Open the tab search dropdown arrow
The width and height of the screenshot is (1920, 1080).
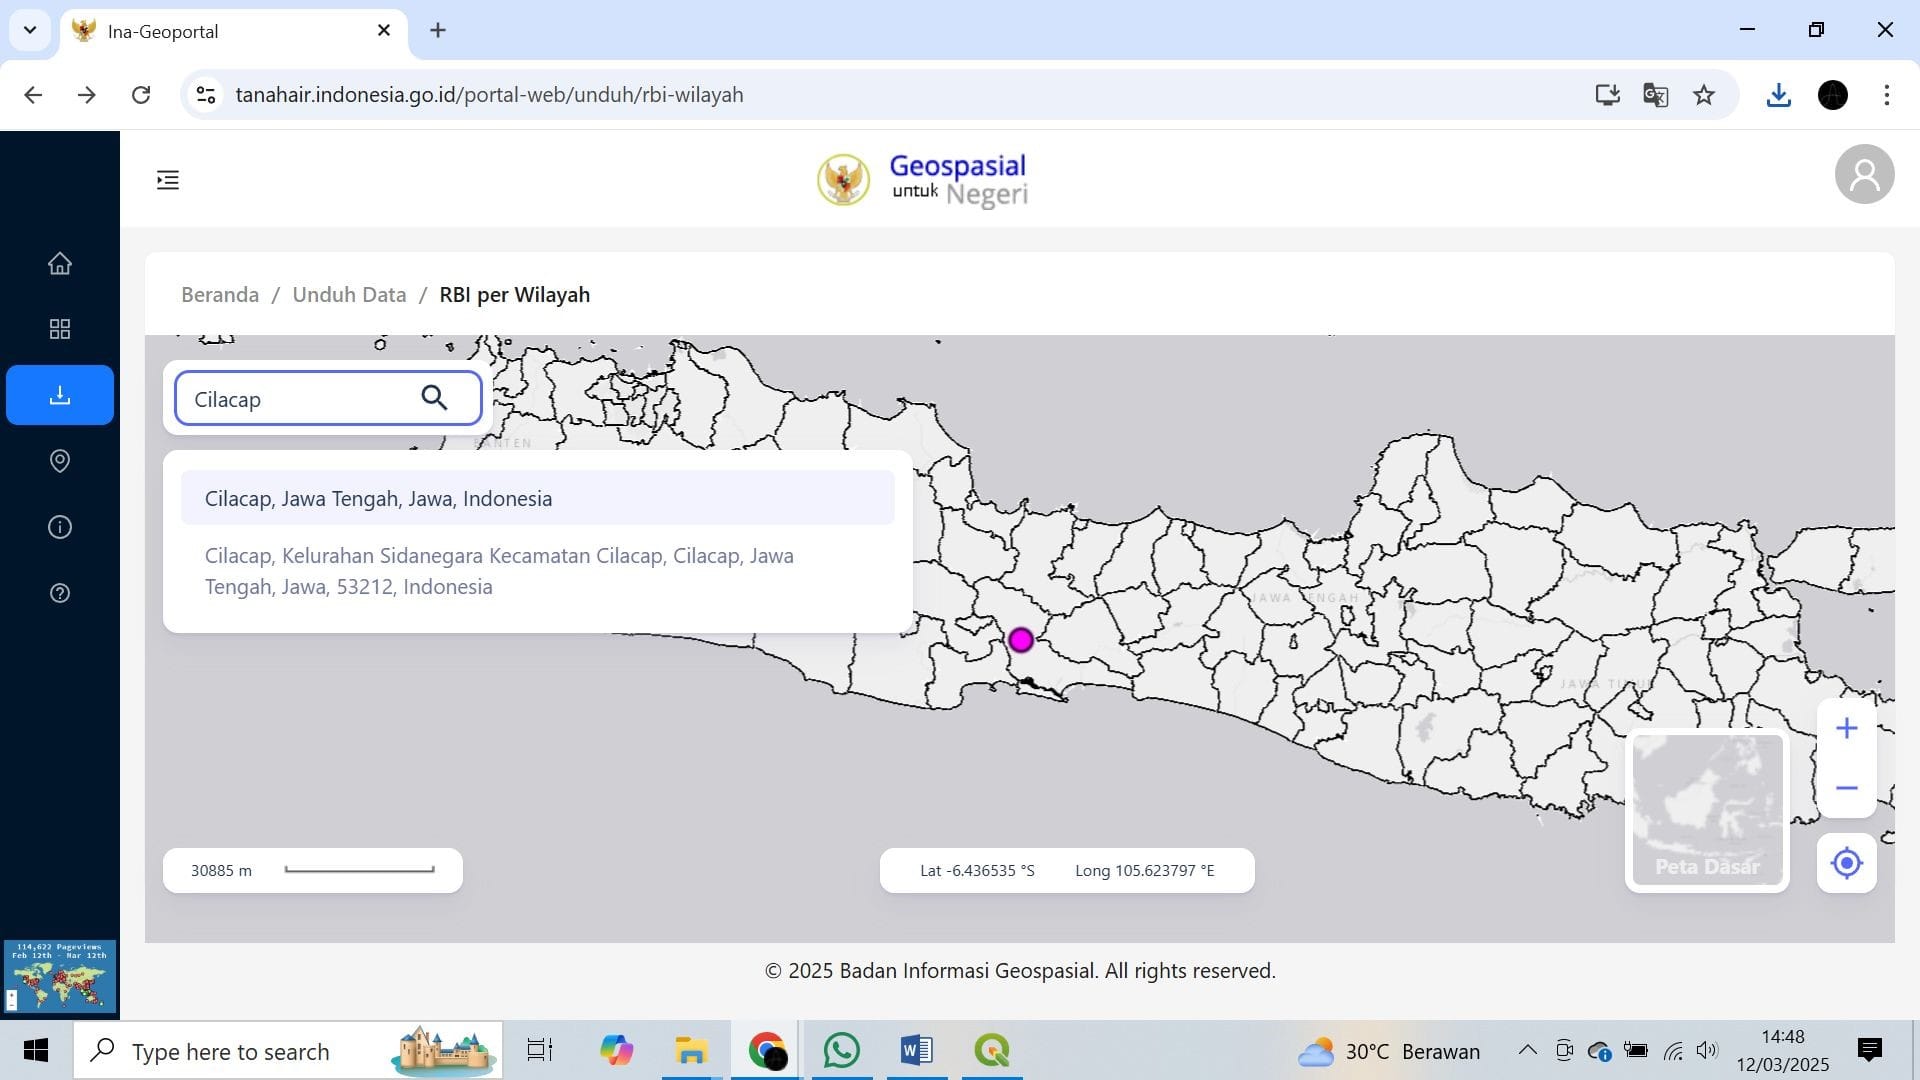click(30, 30)
